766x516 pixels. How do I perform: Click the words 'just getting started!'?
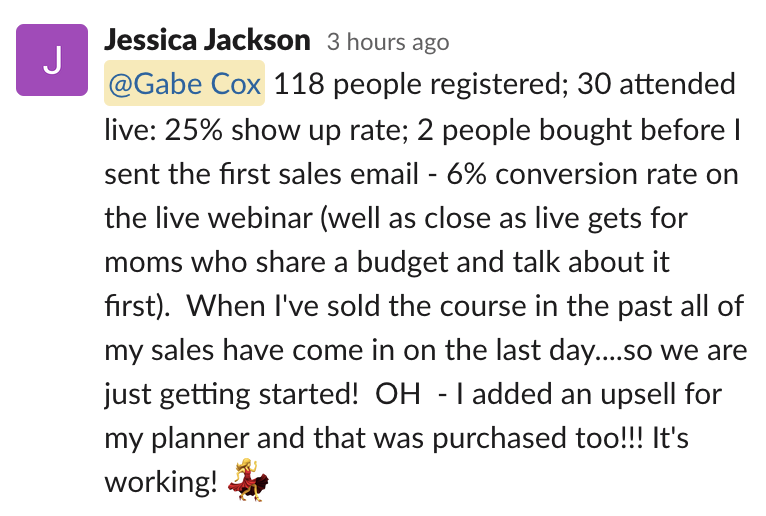point(232,395)
